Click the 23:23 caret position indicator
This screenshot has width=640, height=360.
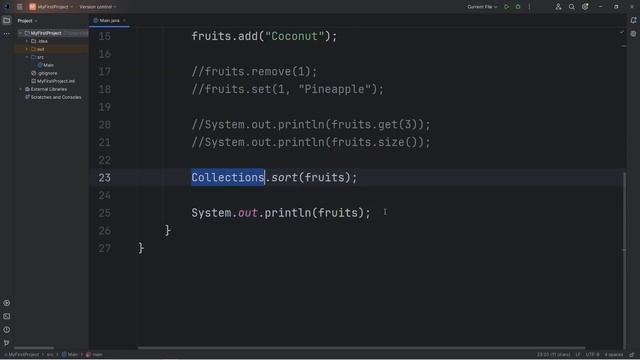553,355
